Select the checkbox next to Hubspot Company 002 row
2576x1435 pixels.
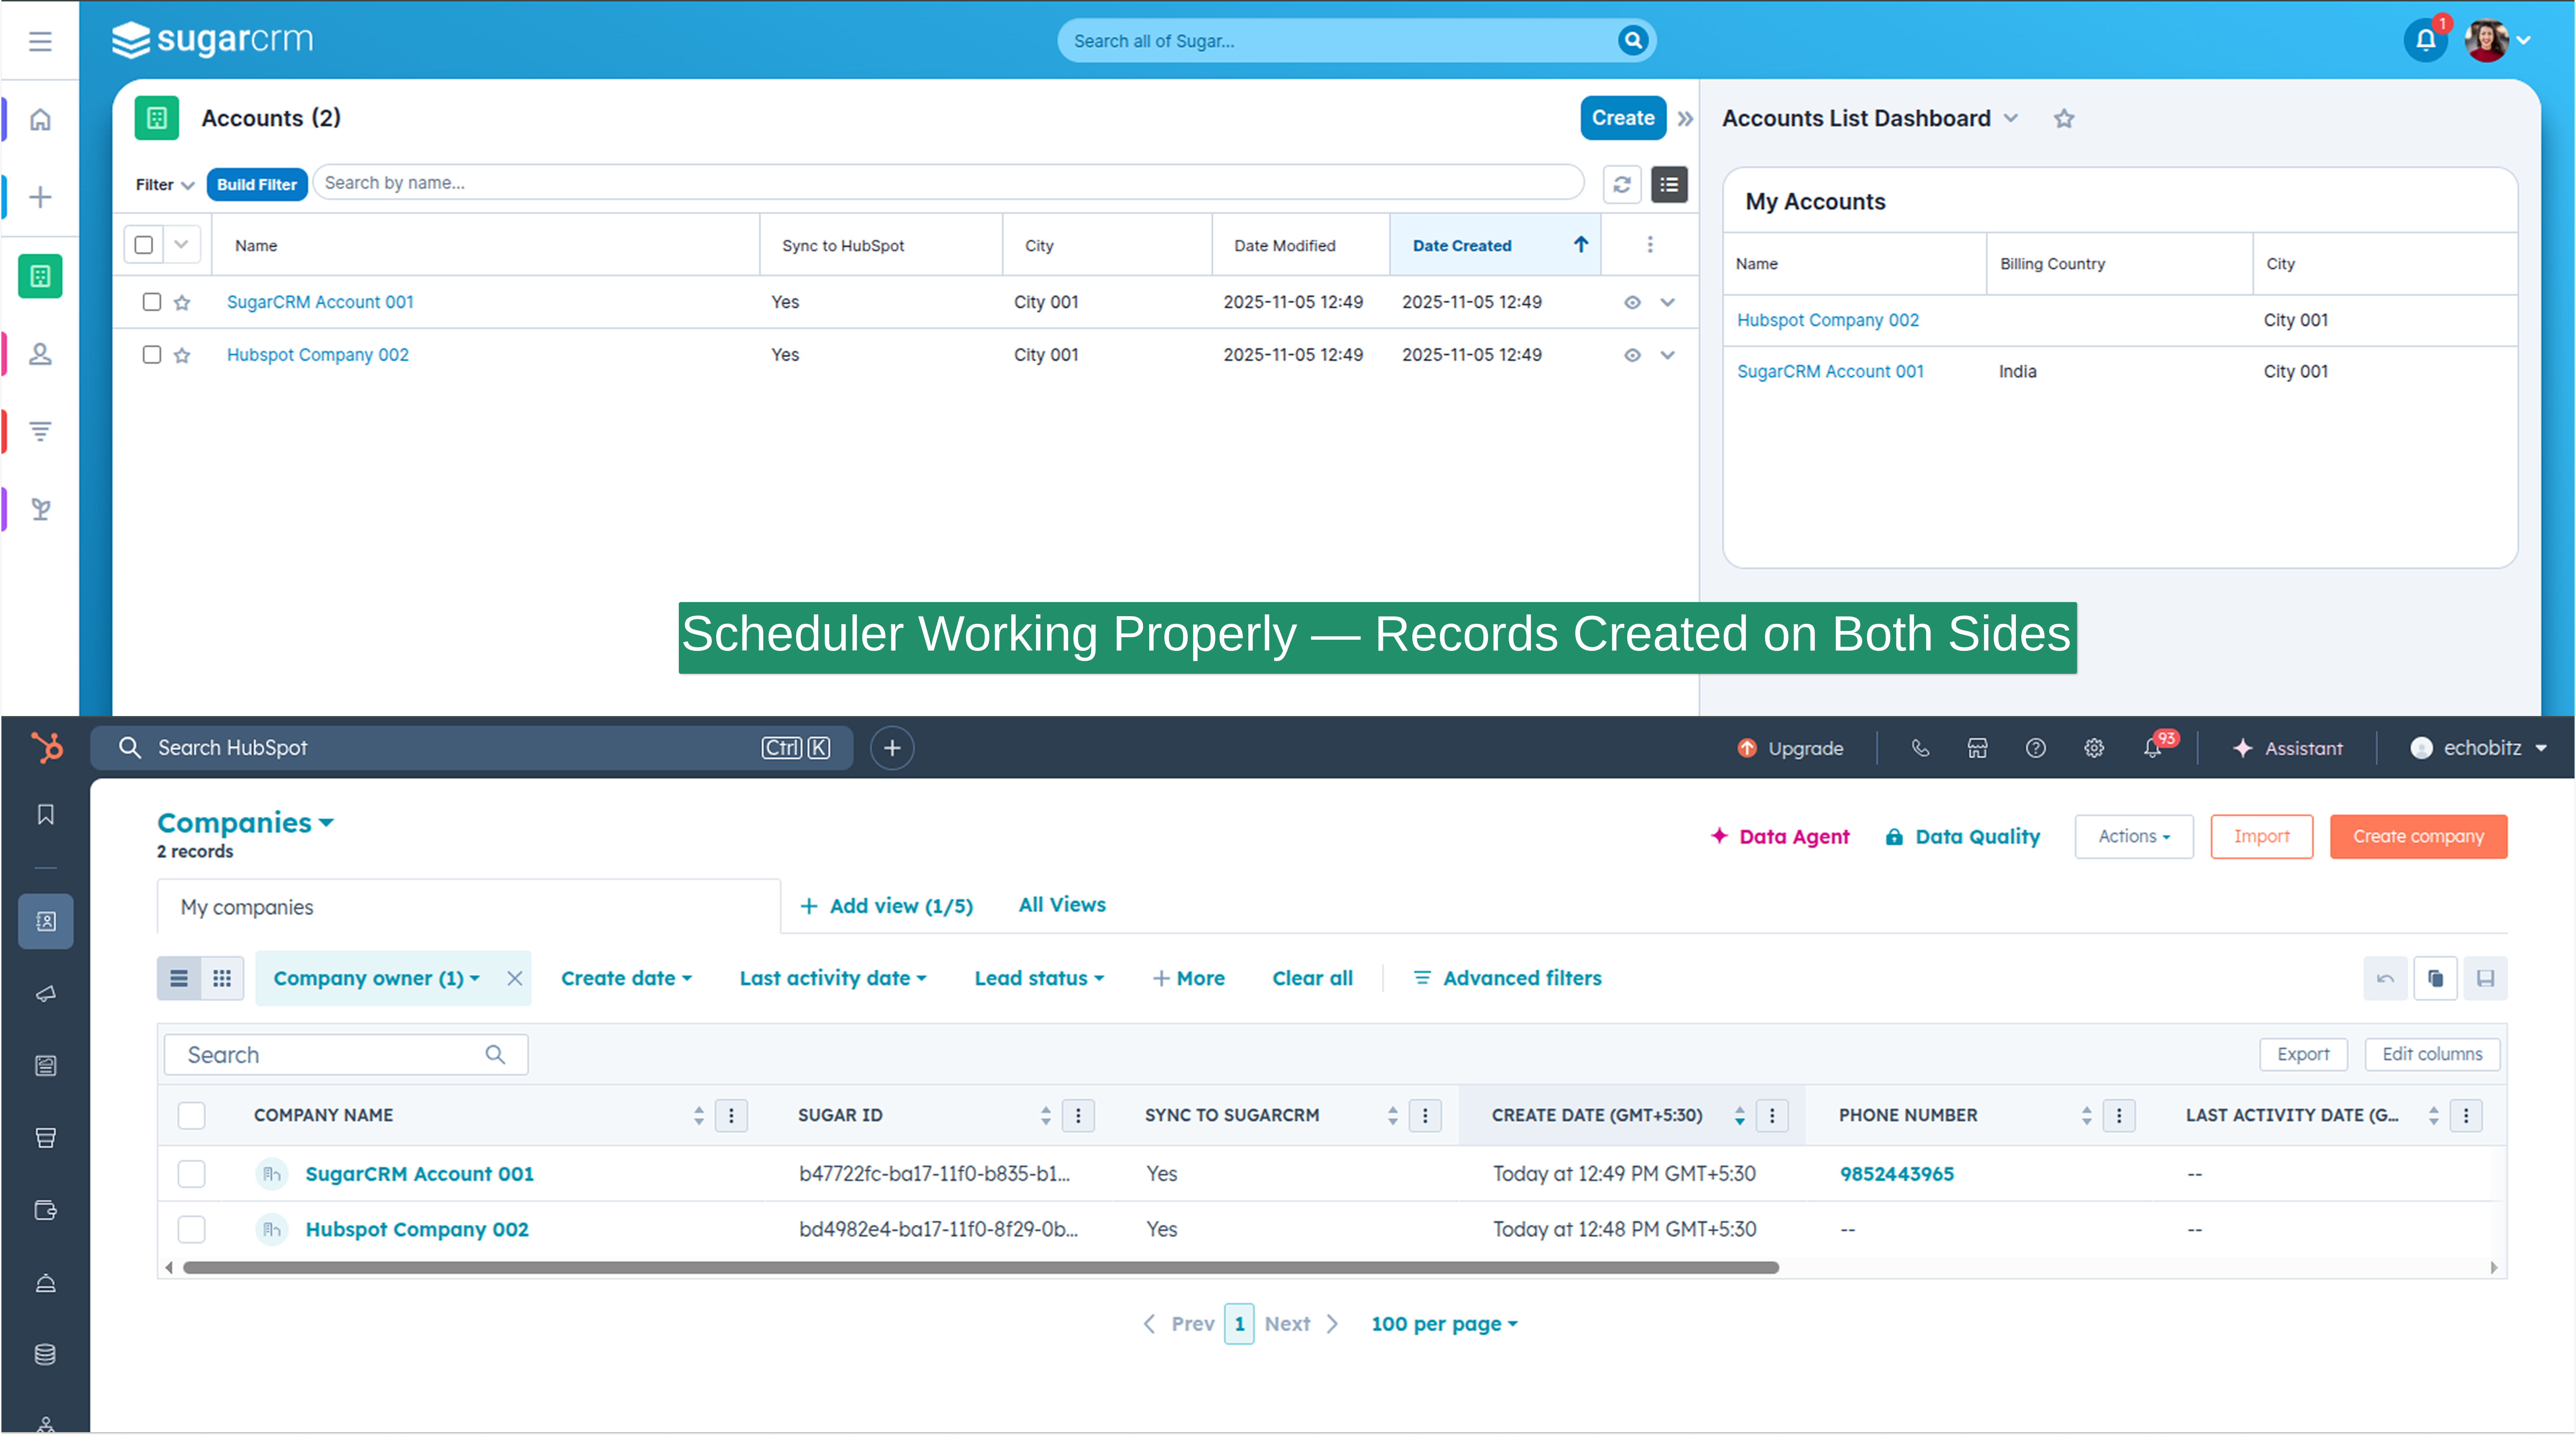[x=152, y=354]
